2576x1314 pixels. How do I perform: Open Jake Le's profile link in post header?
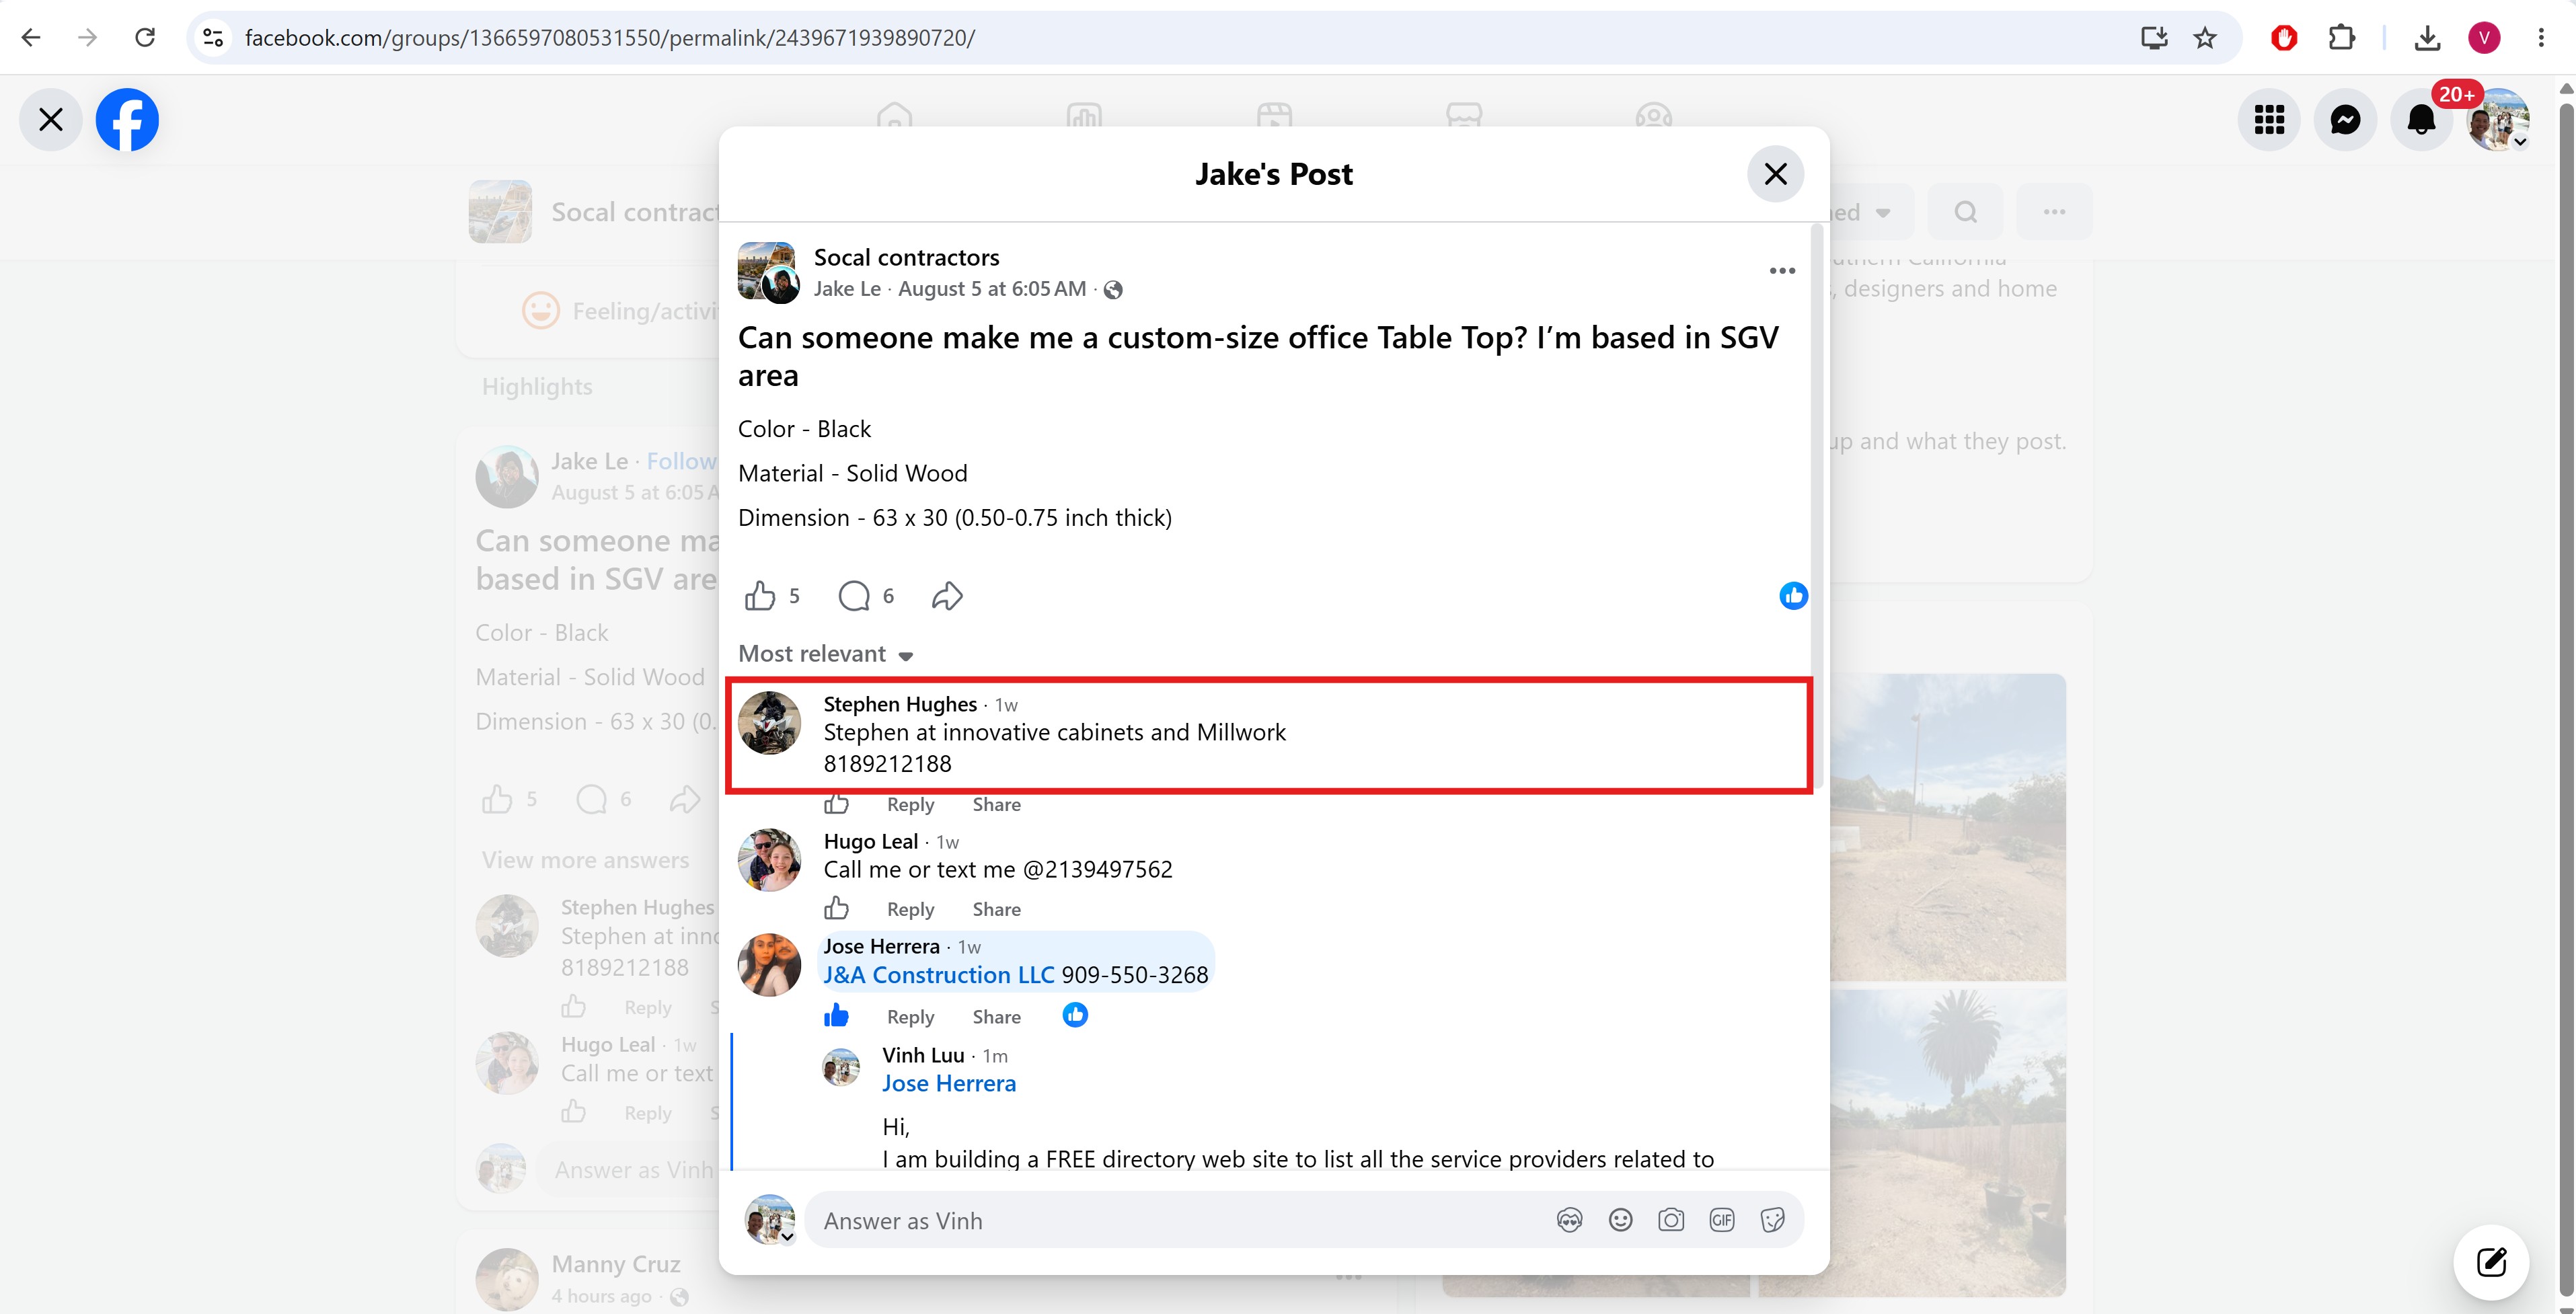[x=847, y=289]
